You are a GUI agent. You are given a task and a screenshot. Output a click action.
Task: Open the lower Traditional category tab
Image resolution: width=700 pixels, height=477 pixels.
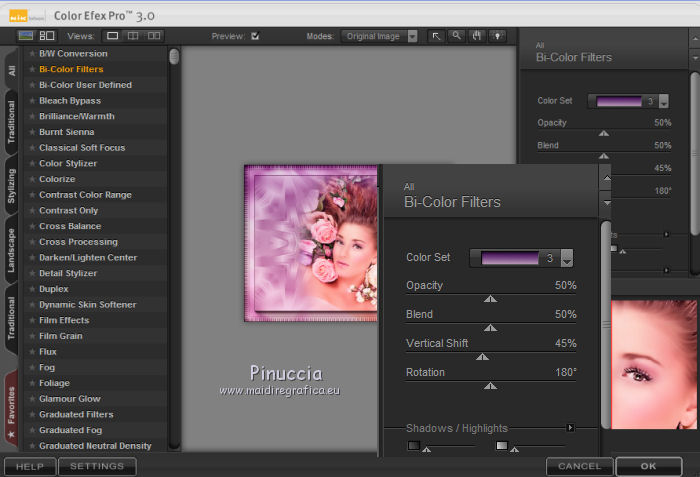12,318
